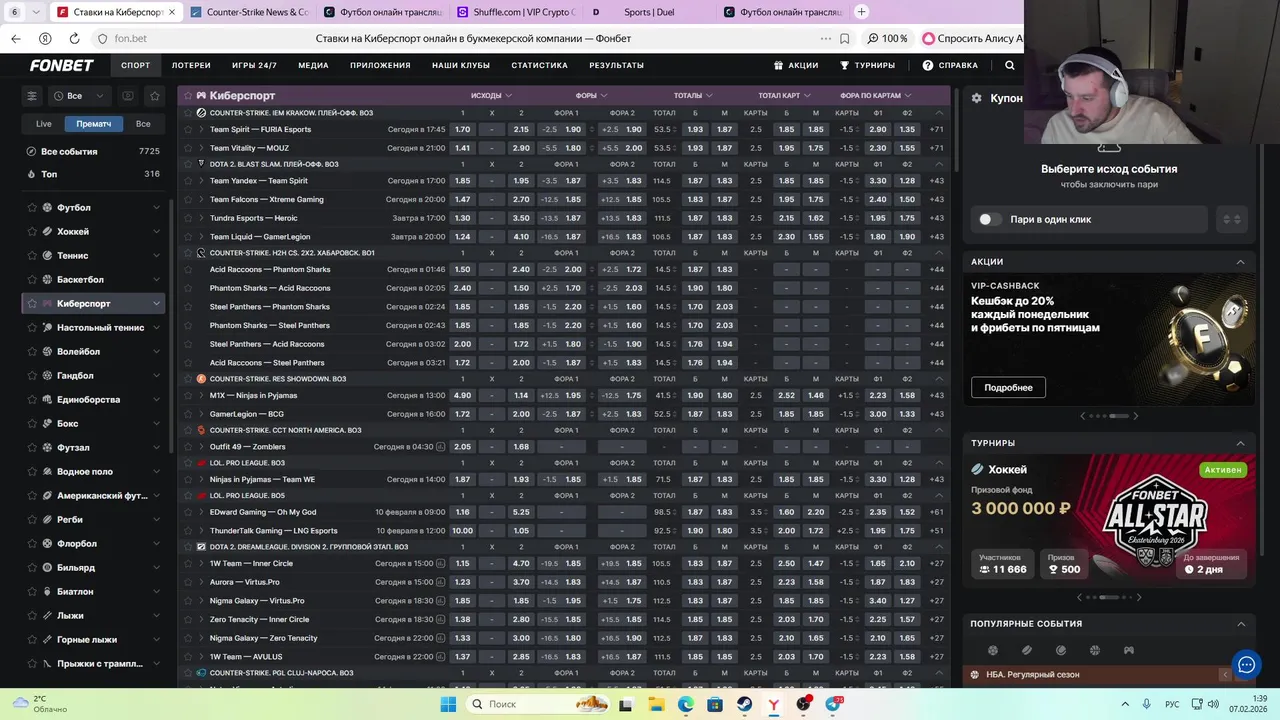Open Исходы column dropdown
Screen dimensions: 1280x720
click(491, 95)
